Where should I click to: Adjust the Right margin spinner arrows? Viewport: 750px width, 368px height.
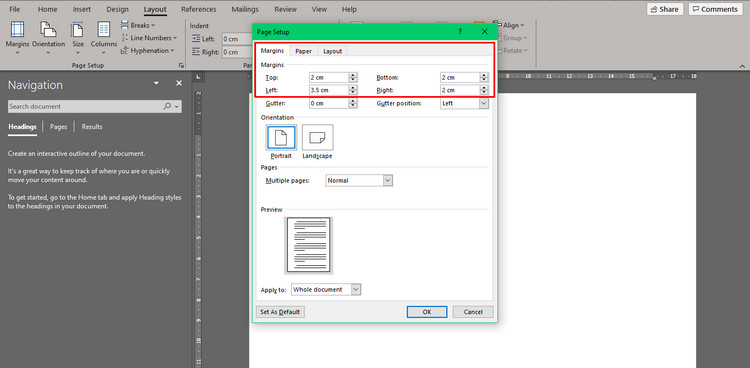pos(484,90)
